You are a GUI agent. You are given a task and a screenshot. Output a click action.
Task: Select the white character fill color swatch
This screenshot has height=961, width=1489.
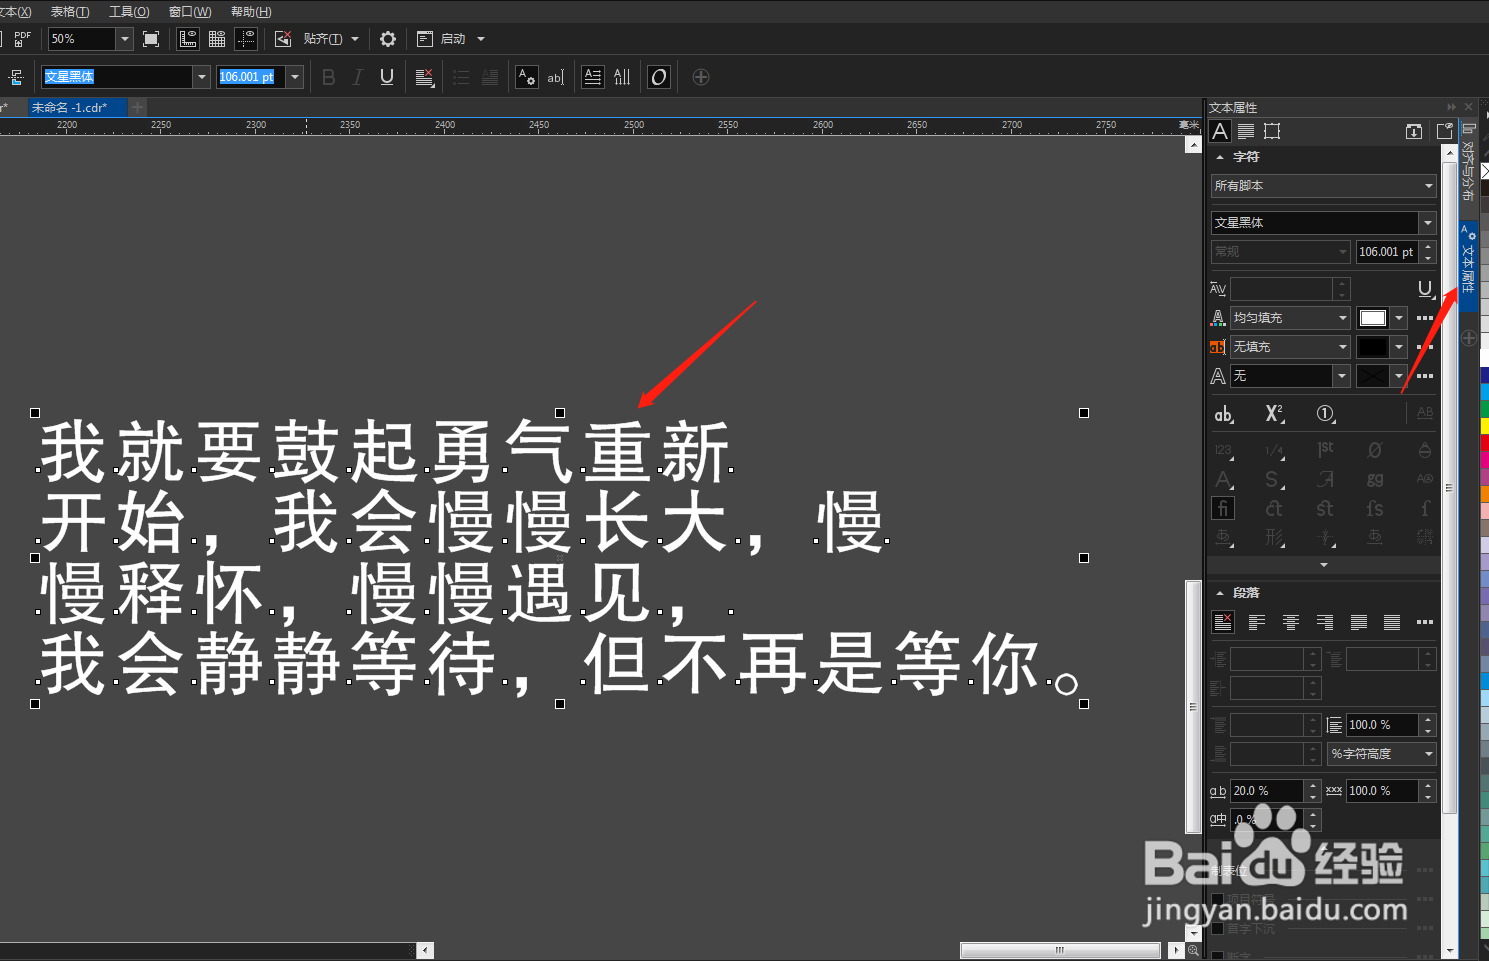(x=1371, y=317)
